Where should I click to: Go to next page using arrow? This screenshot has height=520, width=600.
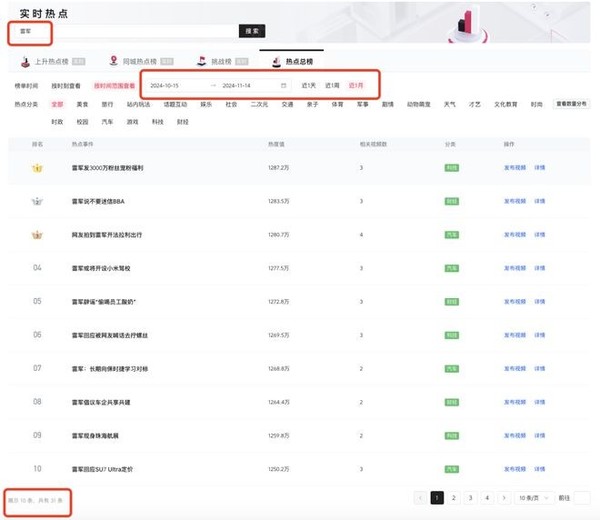(x=504, y=497)
